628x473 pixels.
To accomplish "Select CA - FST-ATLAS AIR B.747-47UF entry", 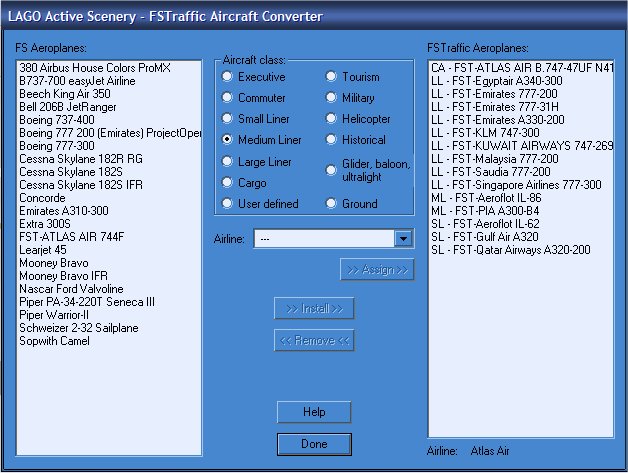I will pyautogui.click(x=522, y=68).
